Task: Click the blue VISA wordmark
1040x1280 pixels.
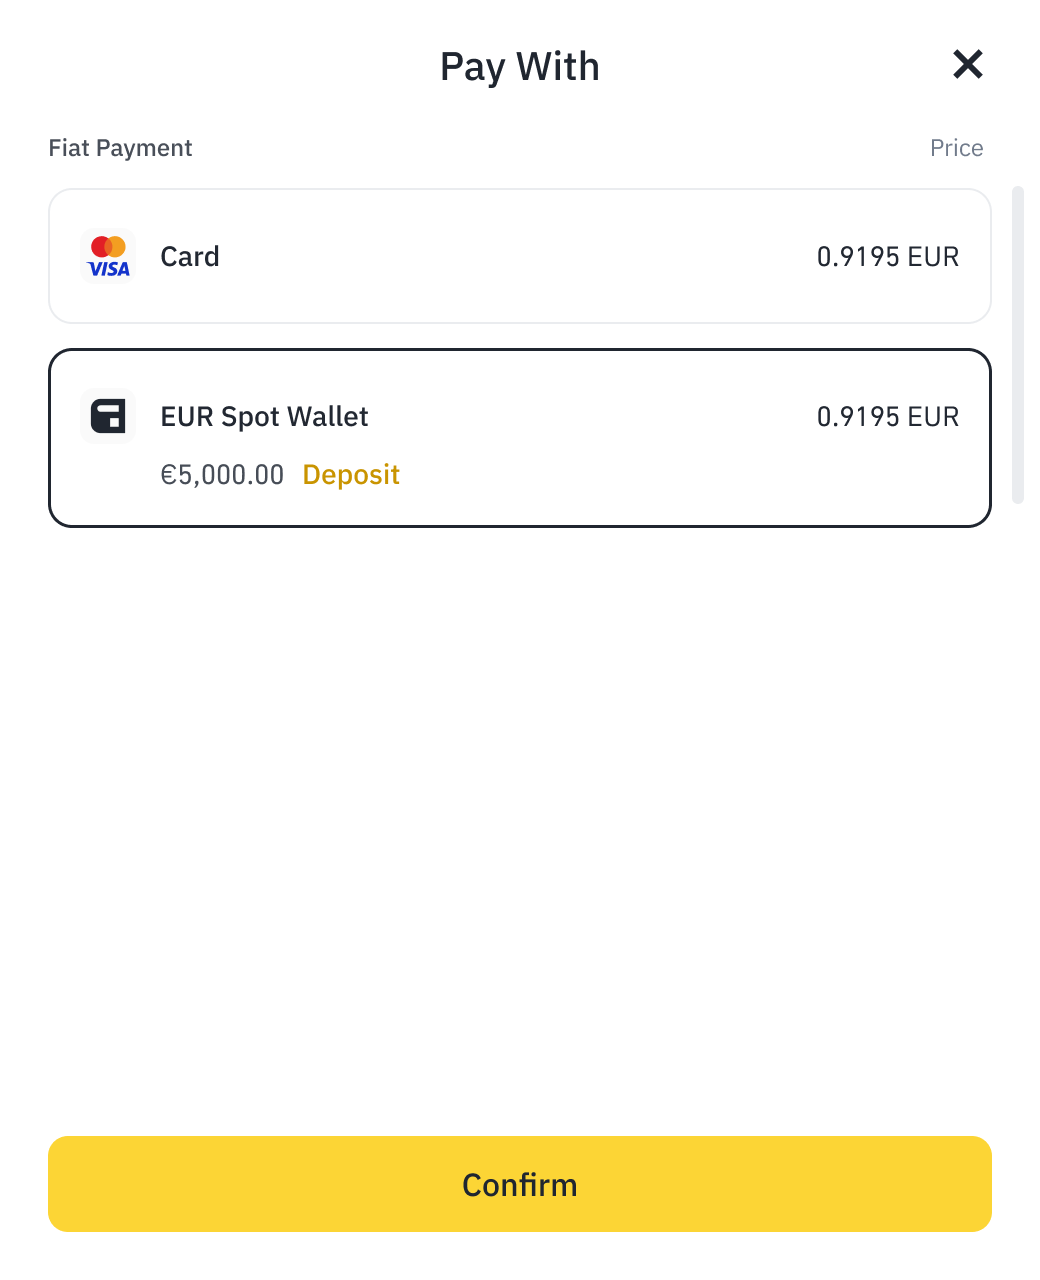Action: pos(108,269)
